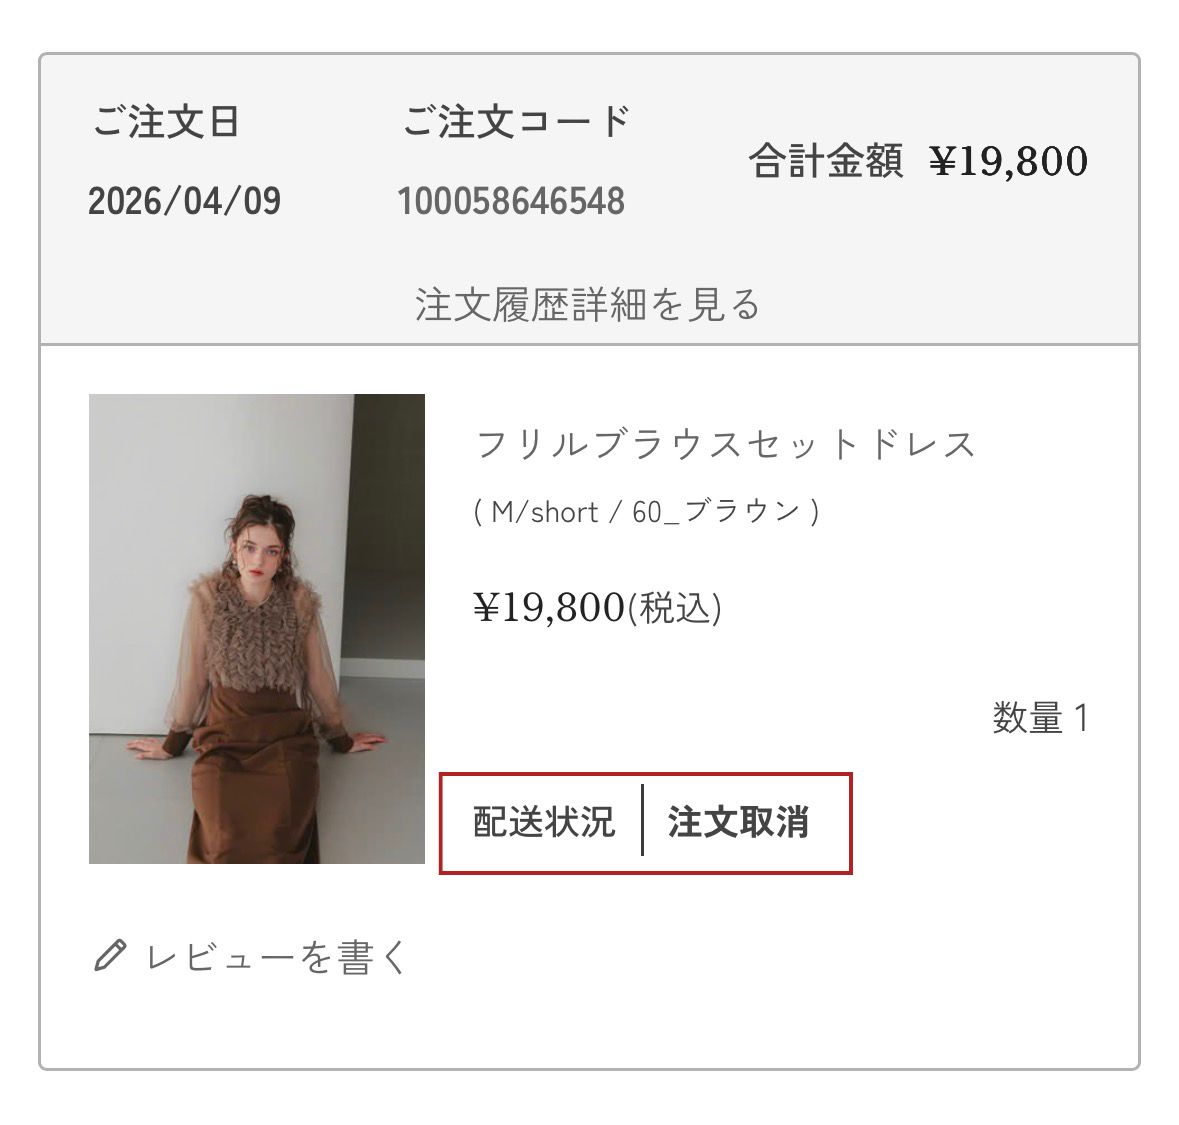The image size is (1179, 1125).
Task: Select the order date 2026/04/09
Action: 184,201
